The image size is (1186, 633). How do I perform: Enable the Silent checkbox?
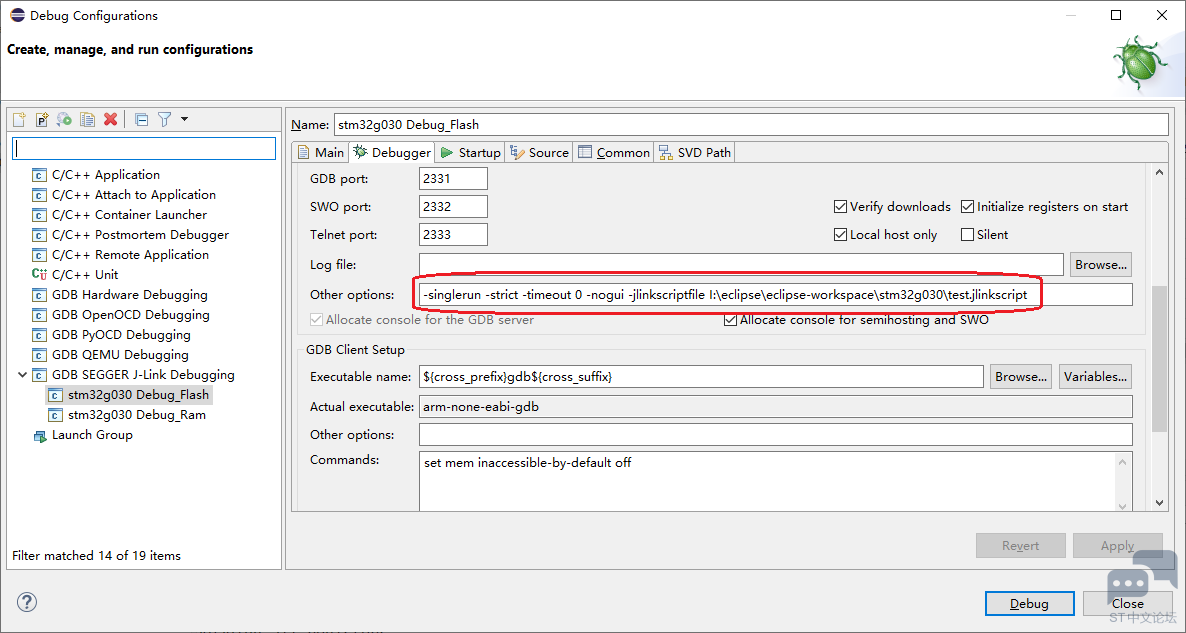coord(967,234)
